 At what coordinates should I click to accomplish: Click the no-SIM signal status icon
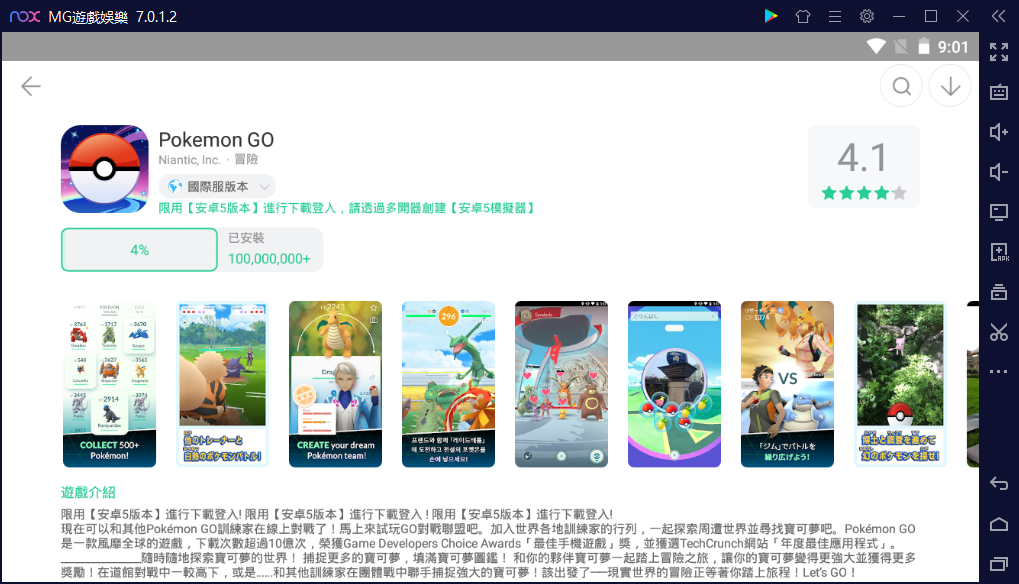tap(901, 46)
